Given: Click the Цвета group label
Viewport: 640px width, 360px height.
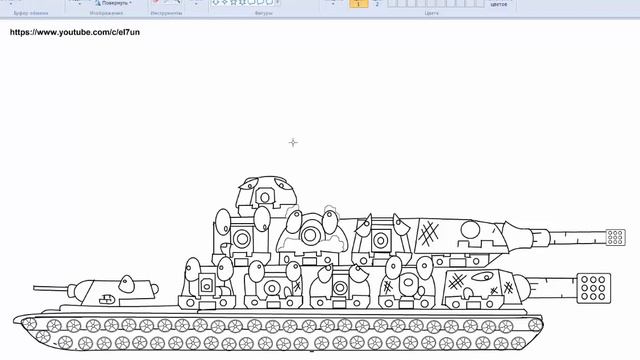Looking at the screenshot, I should click(x=431, y=13).
